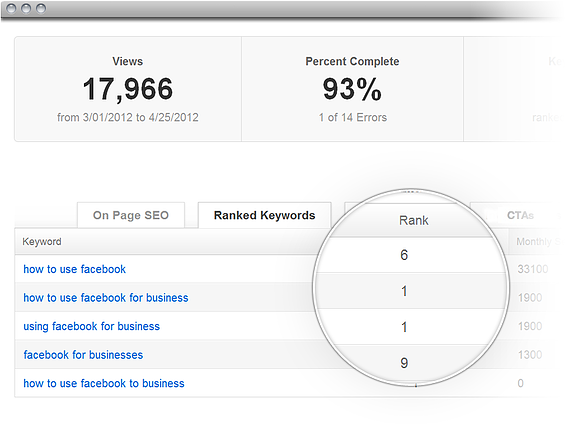Click the 33100 monthly searches cell

click(533, 269)
